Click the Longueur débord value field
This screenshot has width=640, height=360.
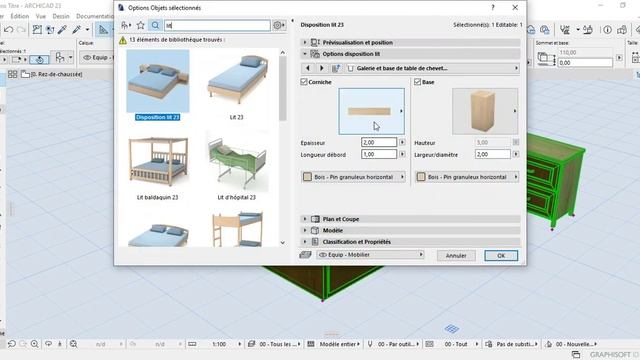coord(379,154)
